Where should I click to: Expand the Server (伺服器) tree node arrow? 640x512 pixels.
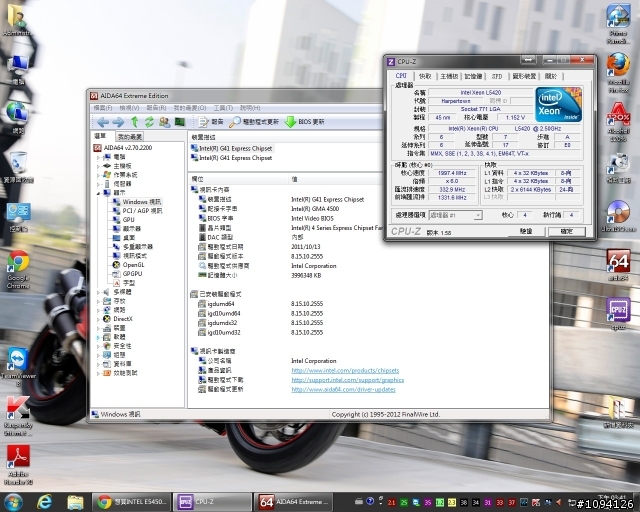pyautogui.click(x=98, y=184)
